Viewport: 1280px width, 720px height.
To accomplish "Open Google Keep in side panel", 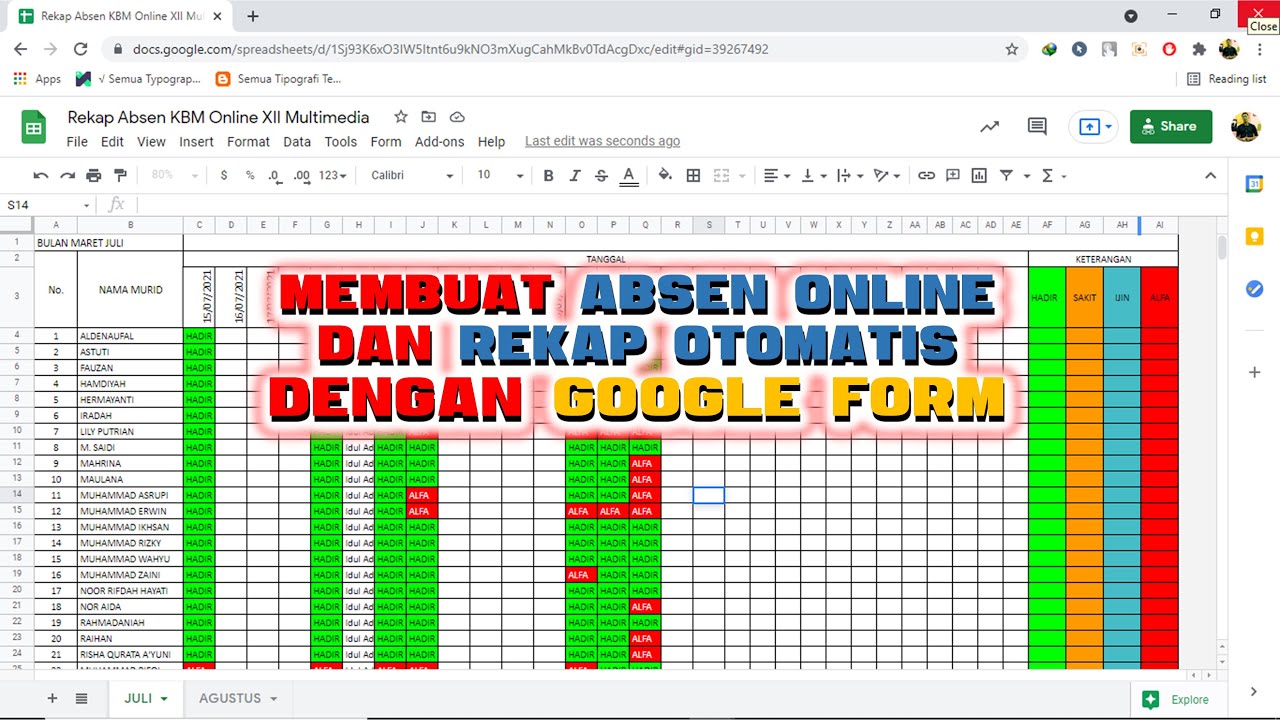I will 1255,237.
